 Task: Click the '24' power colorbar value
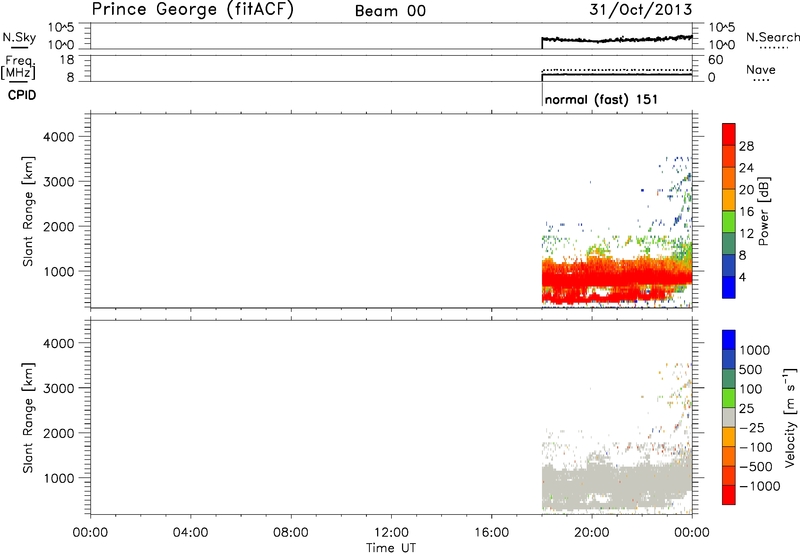[x=746, y=168]
